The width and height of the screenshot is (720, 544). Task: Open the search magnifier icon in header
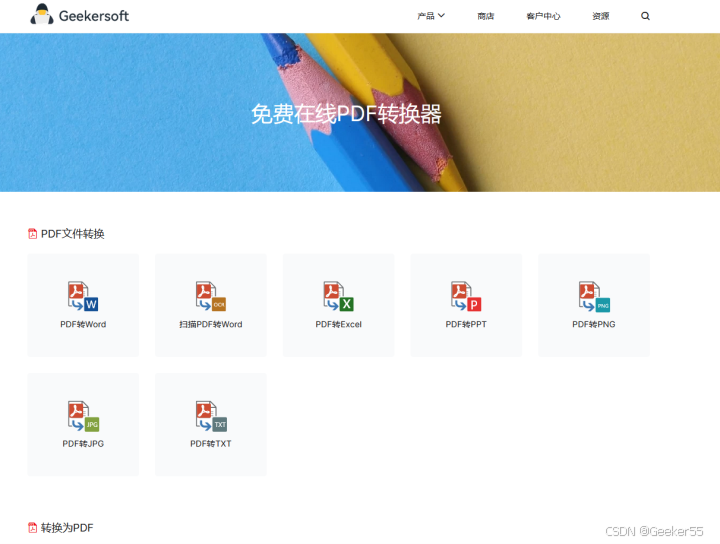tap(645, 16)
